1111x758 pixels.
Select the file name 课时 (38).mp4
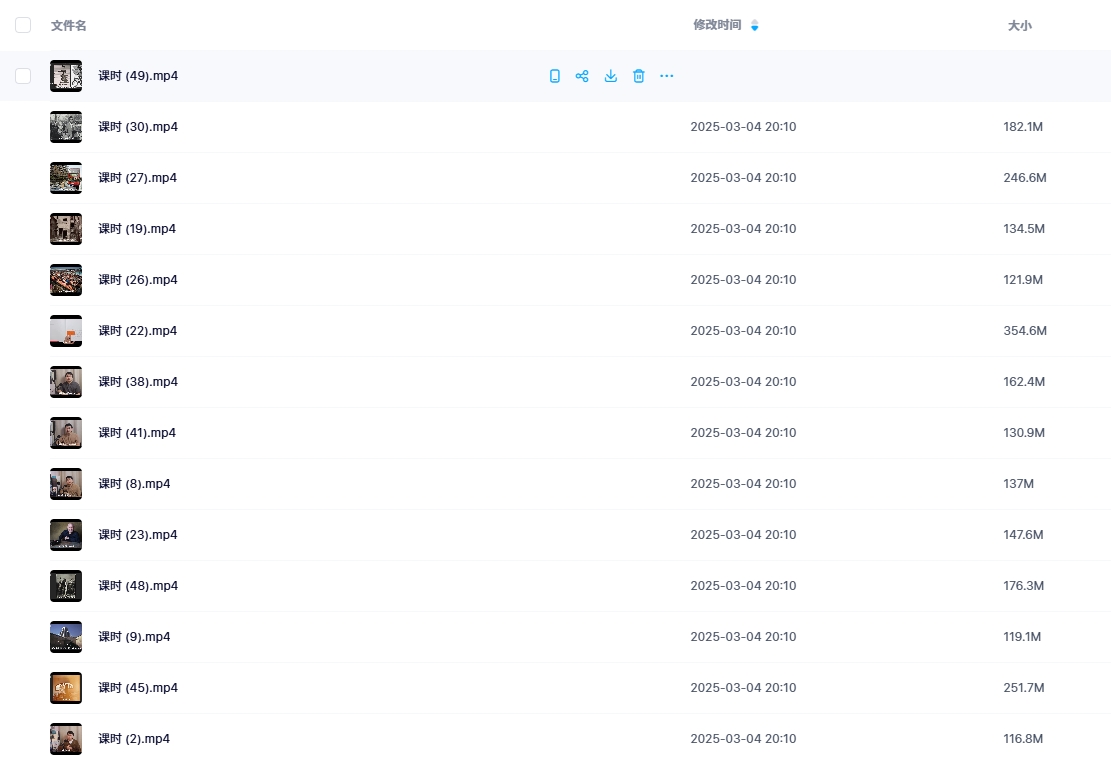click(x=138, y=382)
